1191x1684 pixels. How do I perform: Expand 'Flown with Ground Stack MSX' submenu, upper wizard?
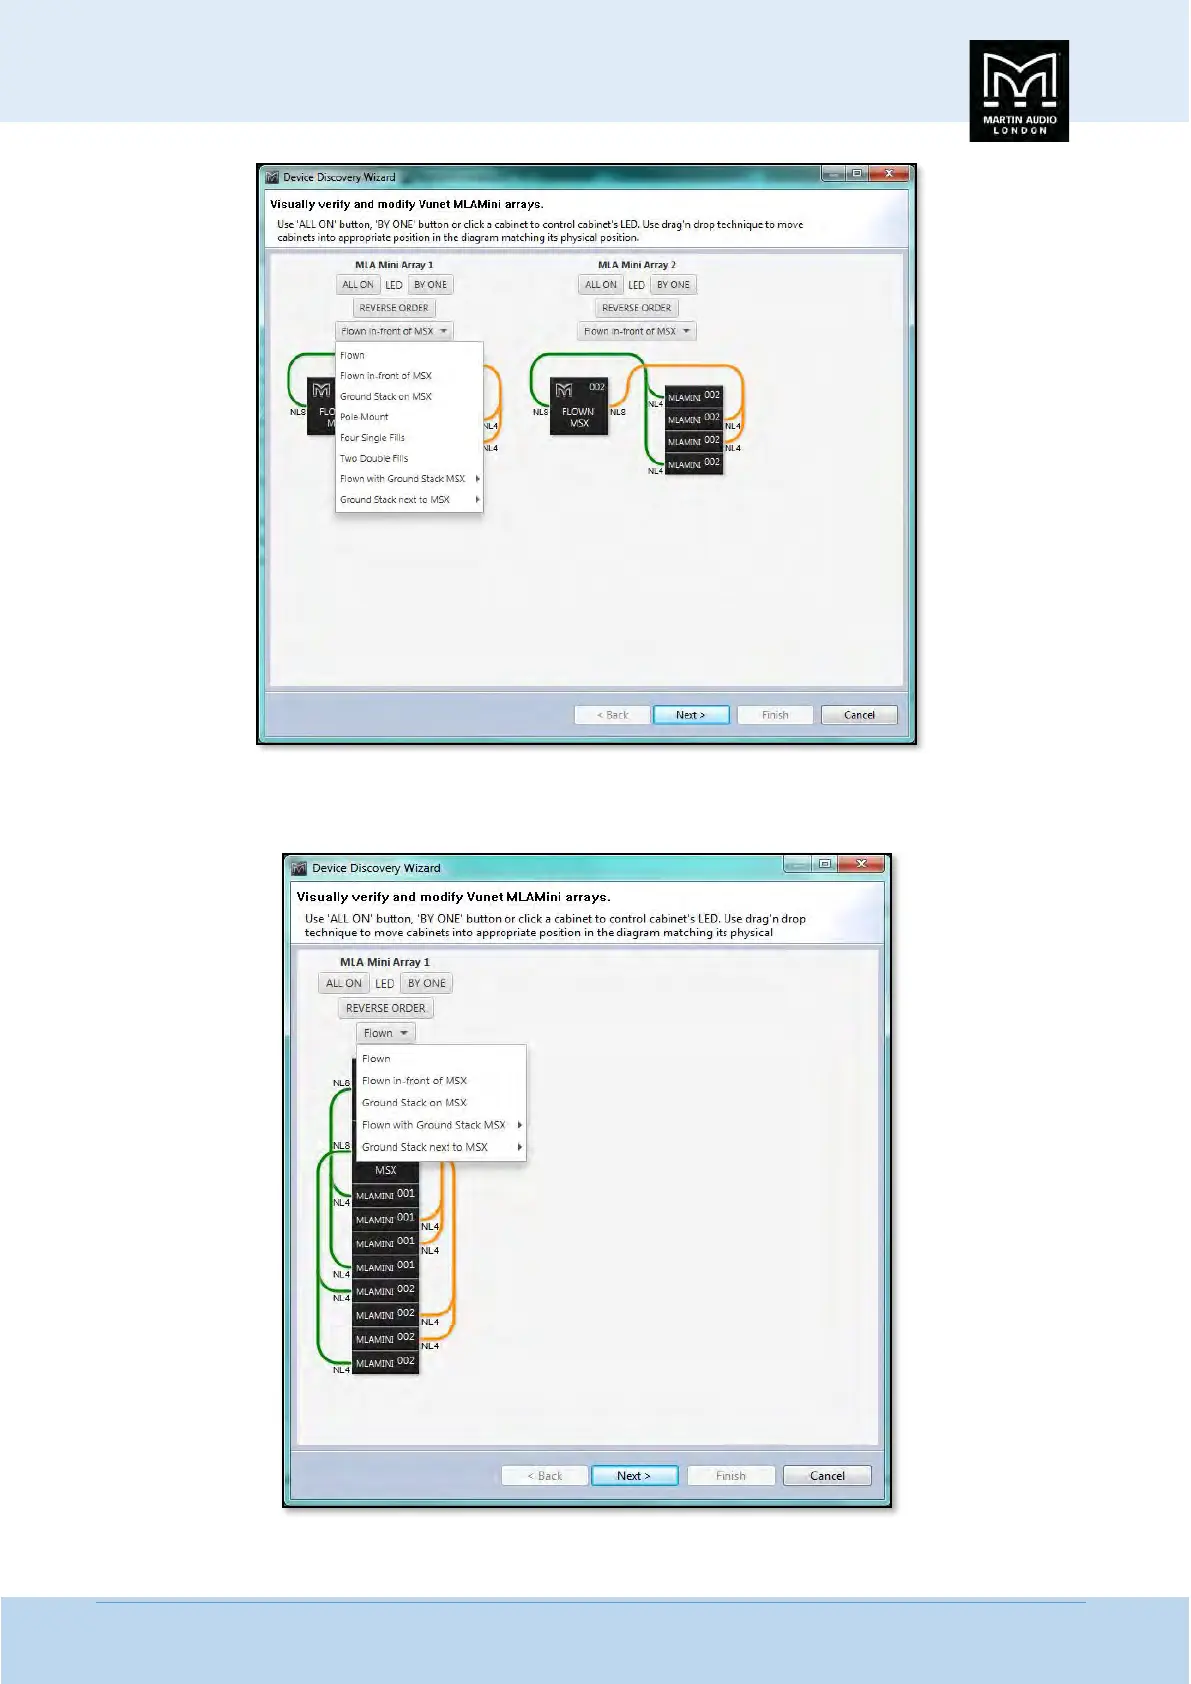[x=409, y=479]
